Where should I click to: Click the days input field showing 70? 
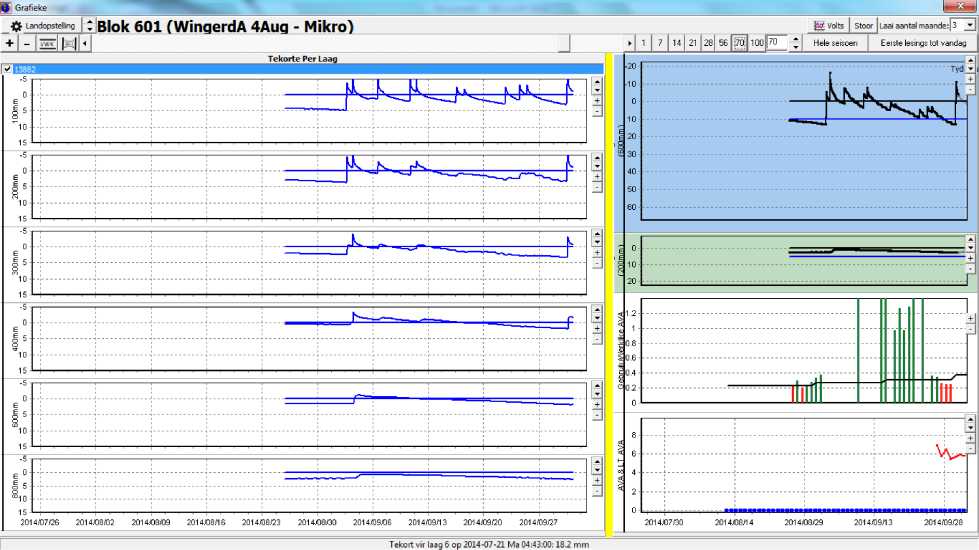(777, 42)
